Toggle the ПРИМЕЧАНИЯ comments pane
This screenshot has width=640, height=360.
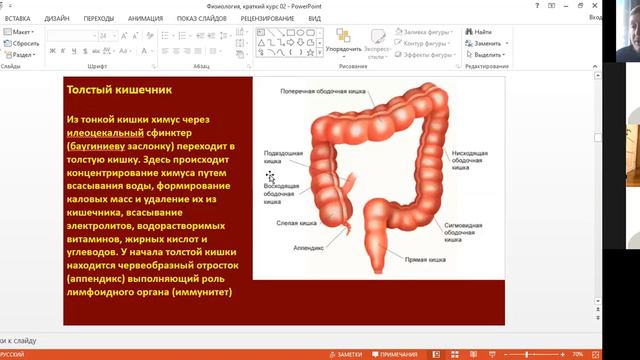pos(395,354)
